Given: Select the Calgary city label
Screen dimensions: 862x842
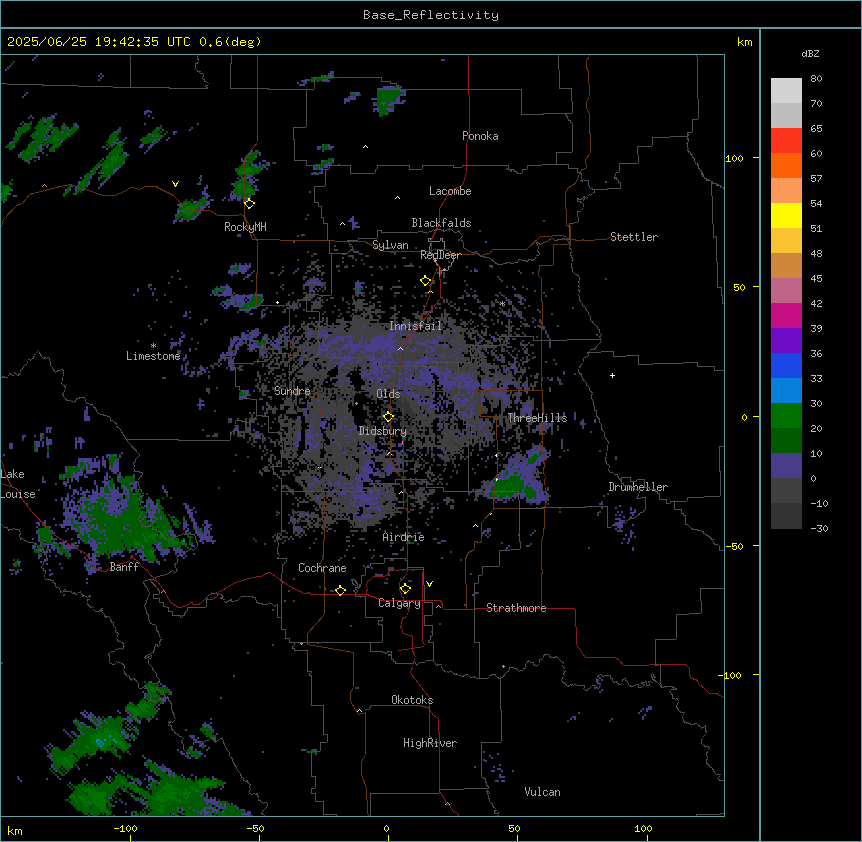Looking at the screenshot, I should (x=400, y=603).
